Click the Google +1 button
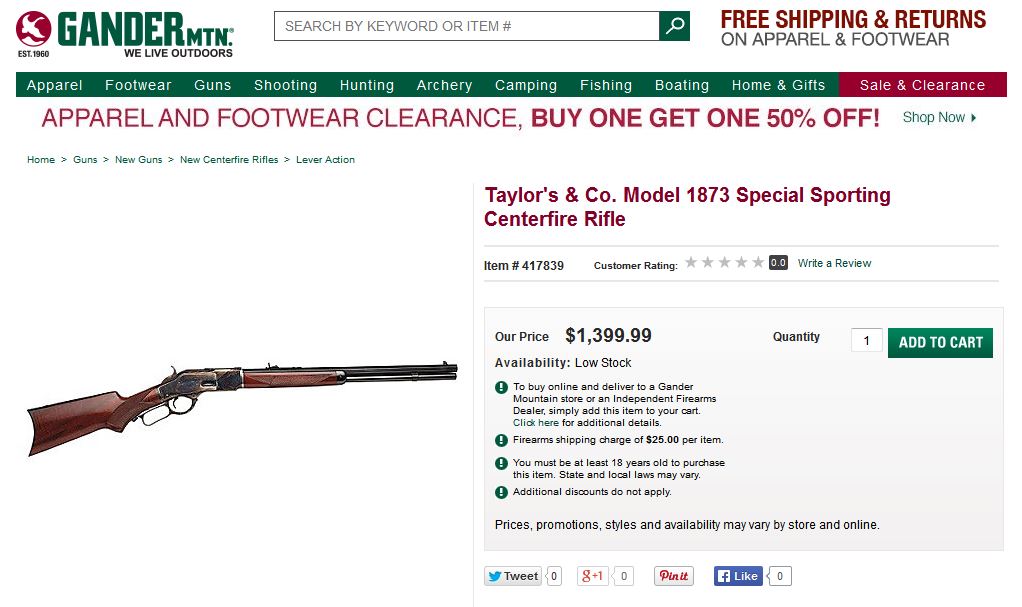The image size is (1022, 607). (592, 576)
